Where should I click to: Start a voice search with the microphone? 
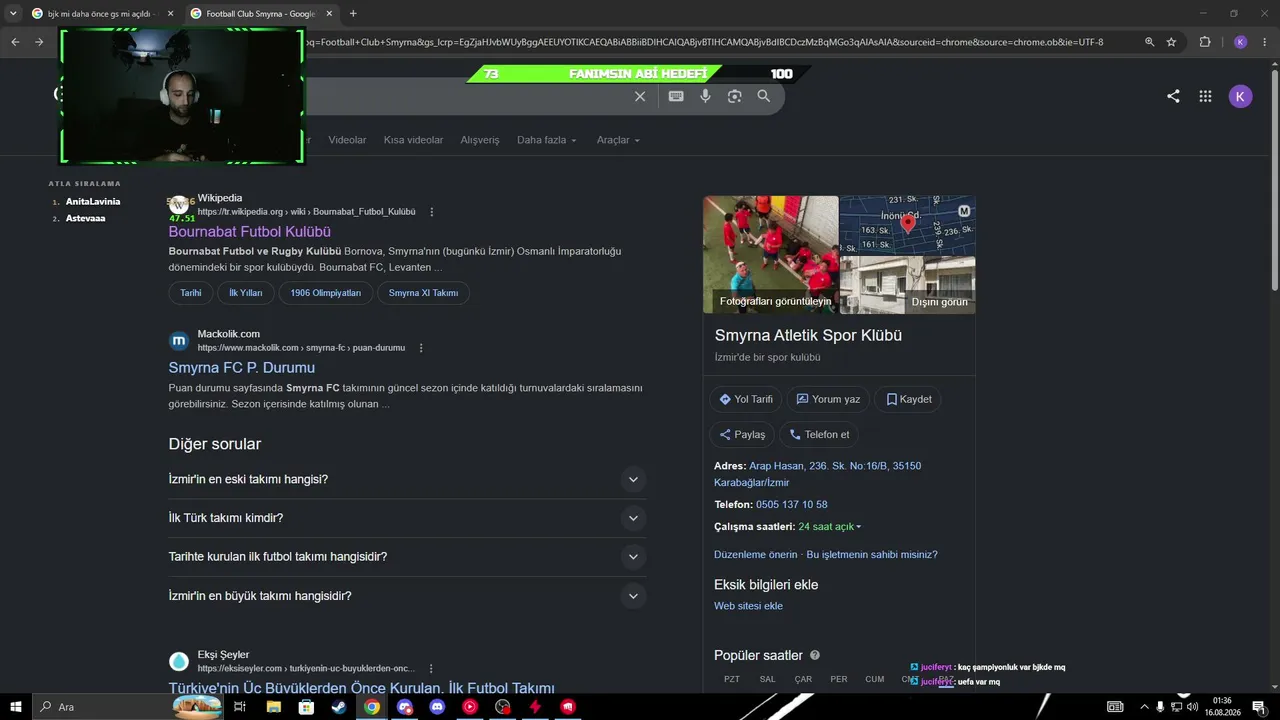[x=705, y=96]
